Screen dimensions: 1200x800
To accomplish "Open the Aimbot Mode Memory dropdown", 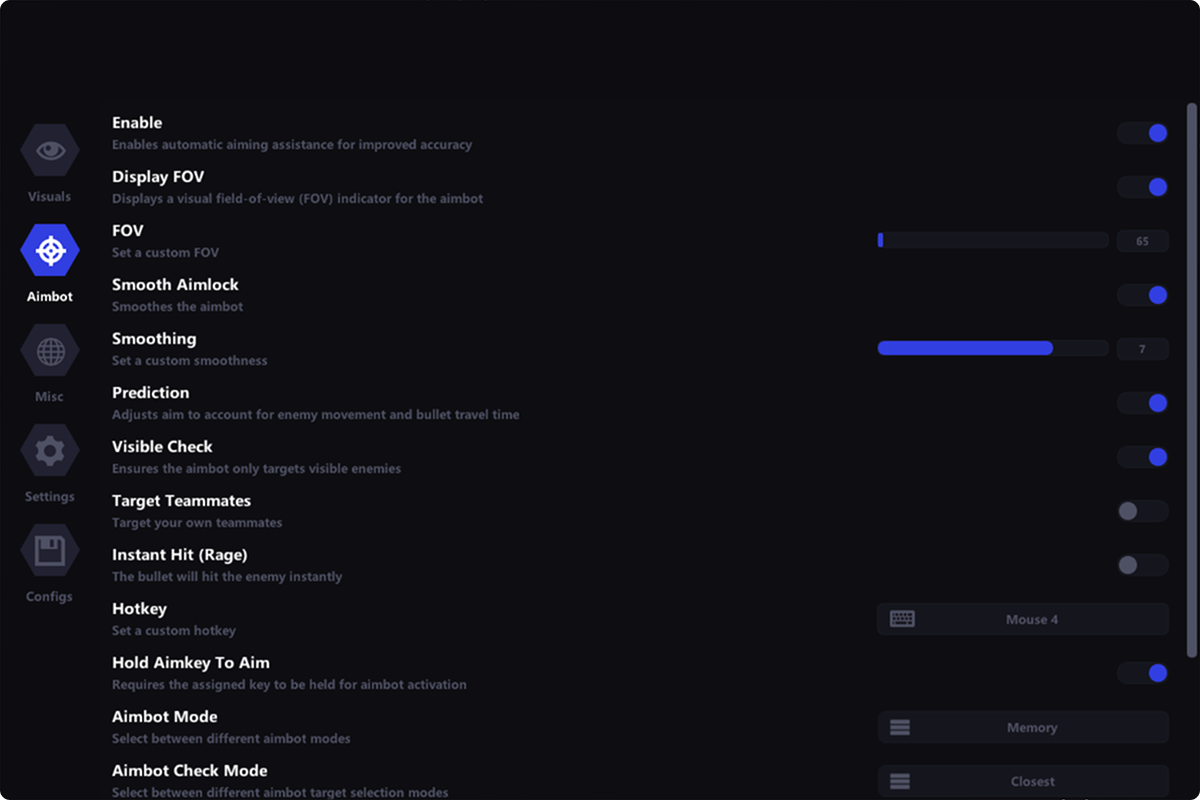I will click(1031, 728).
